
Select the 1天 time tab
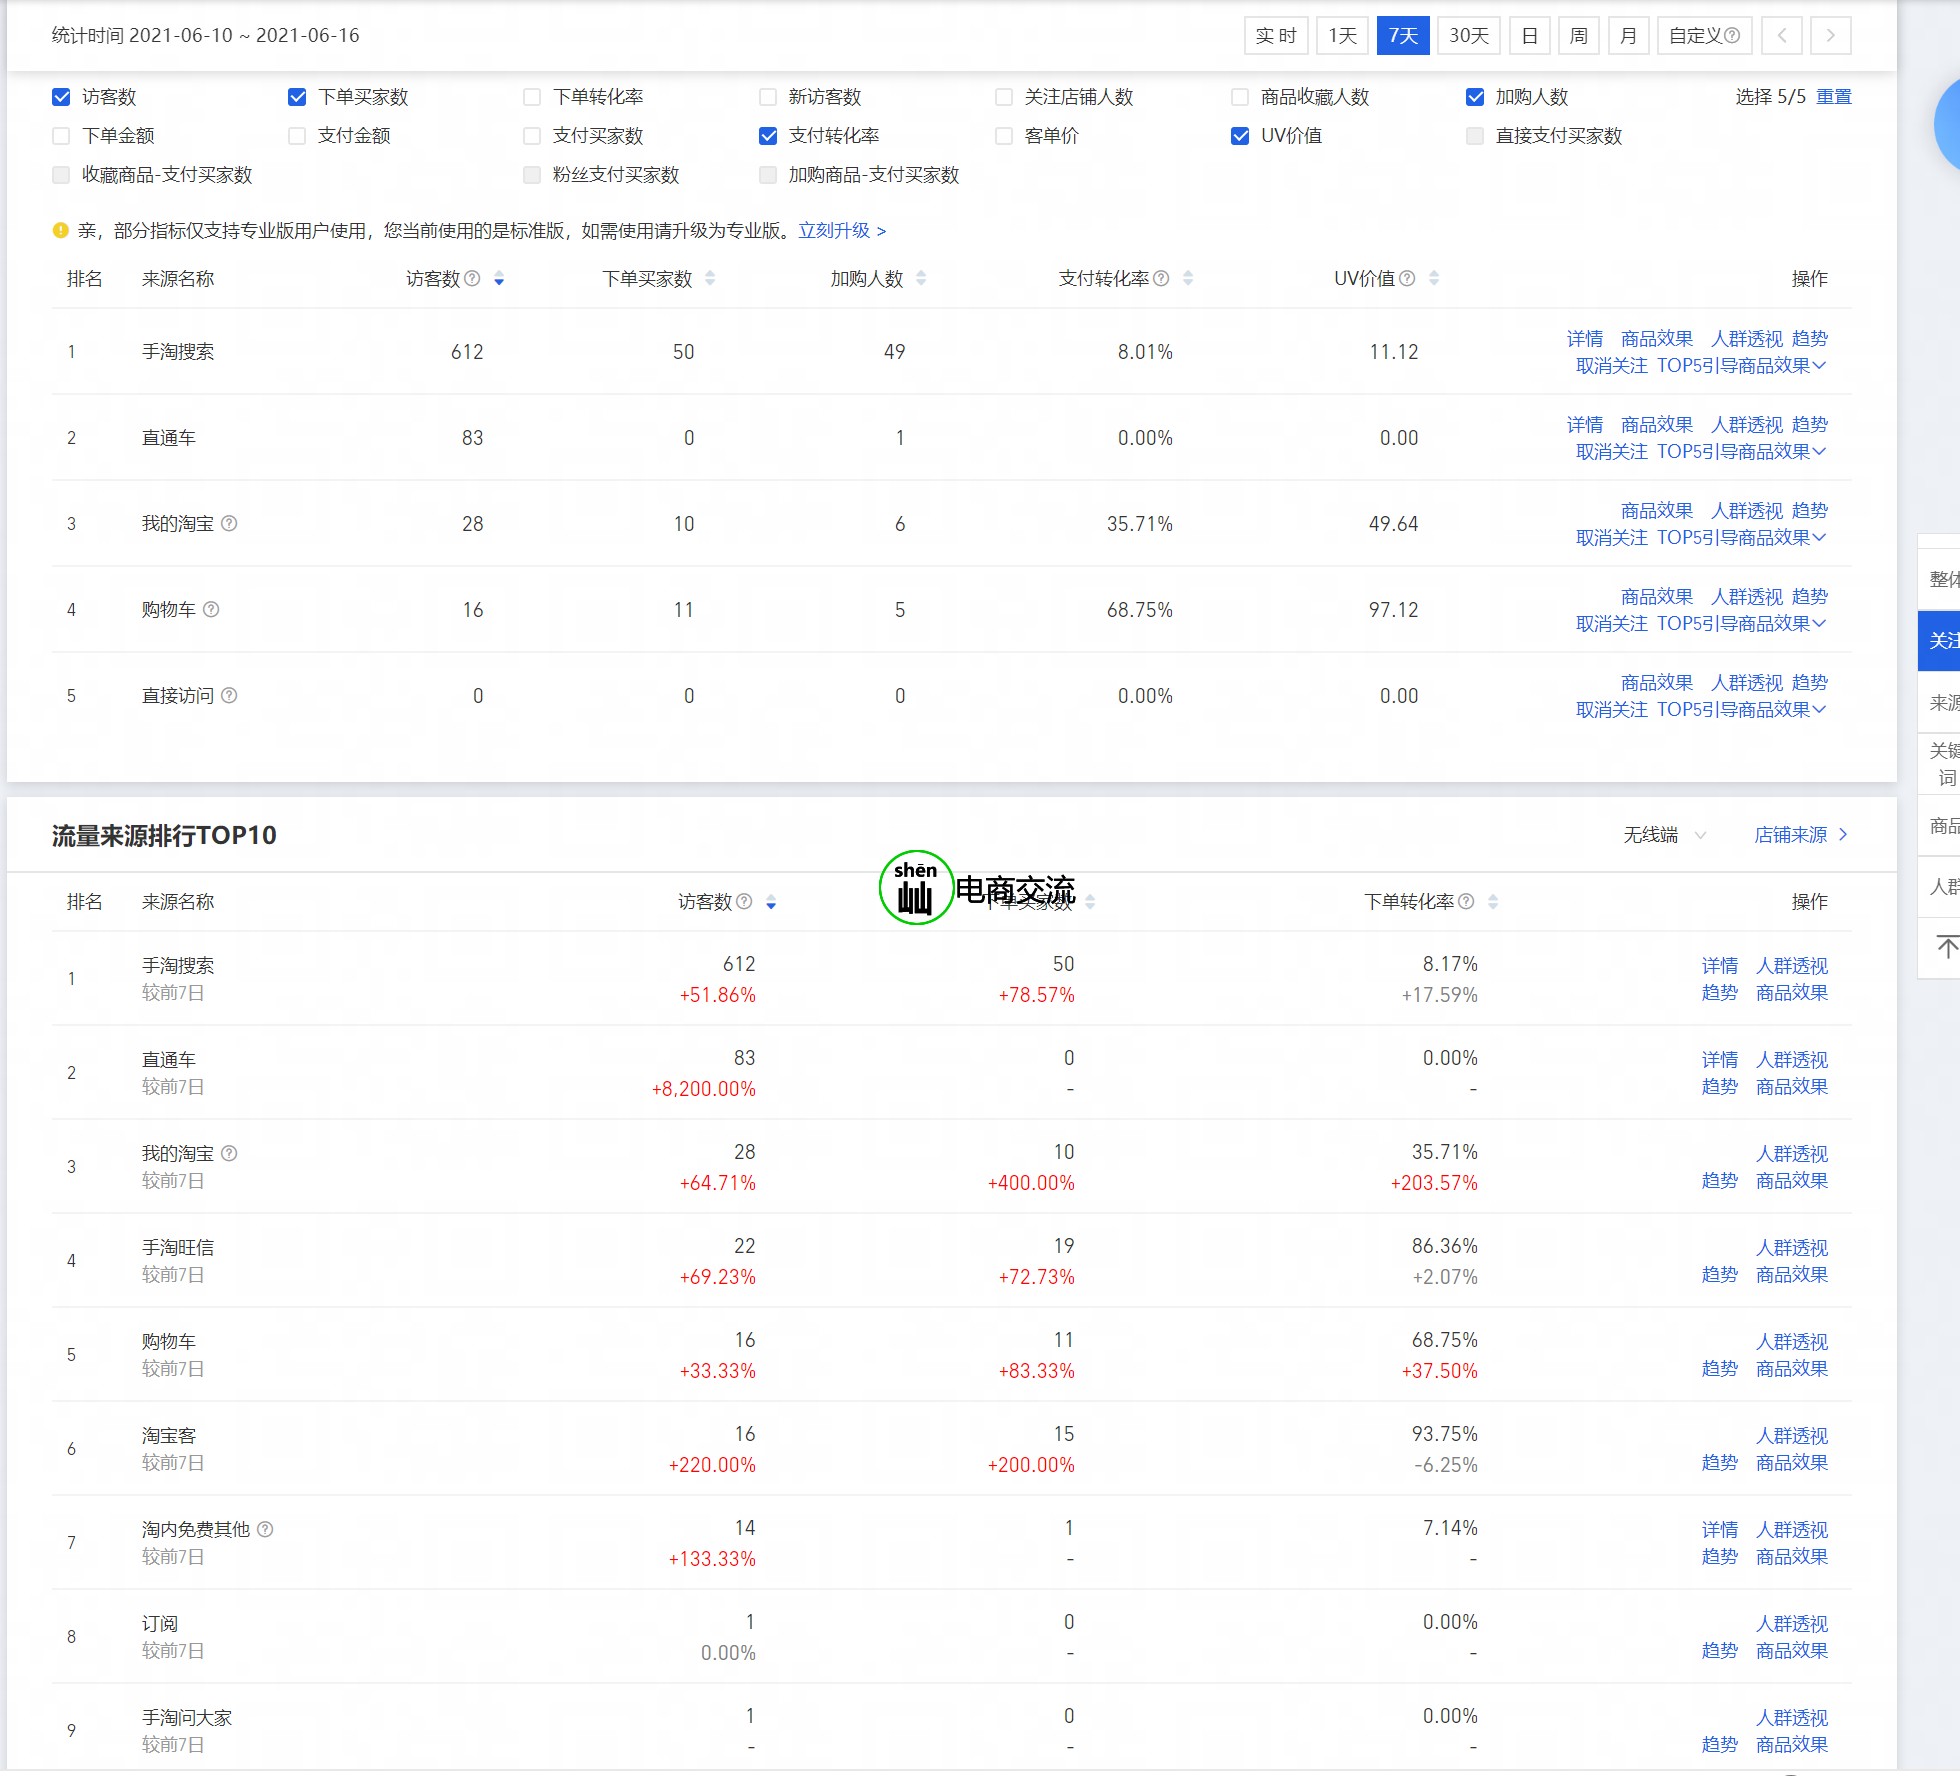pos(1342,36)
